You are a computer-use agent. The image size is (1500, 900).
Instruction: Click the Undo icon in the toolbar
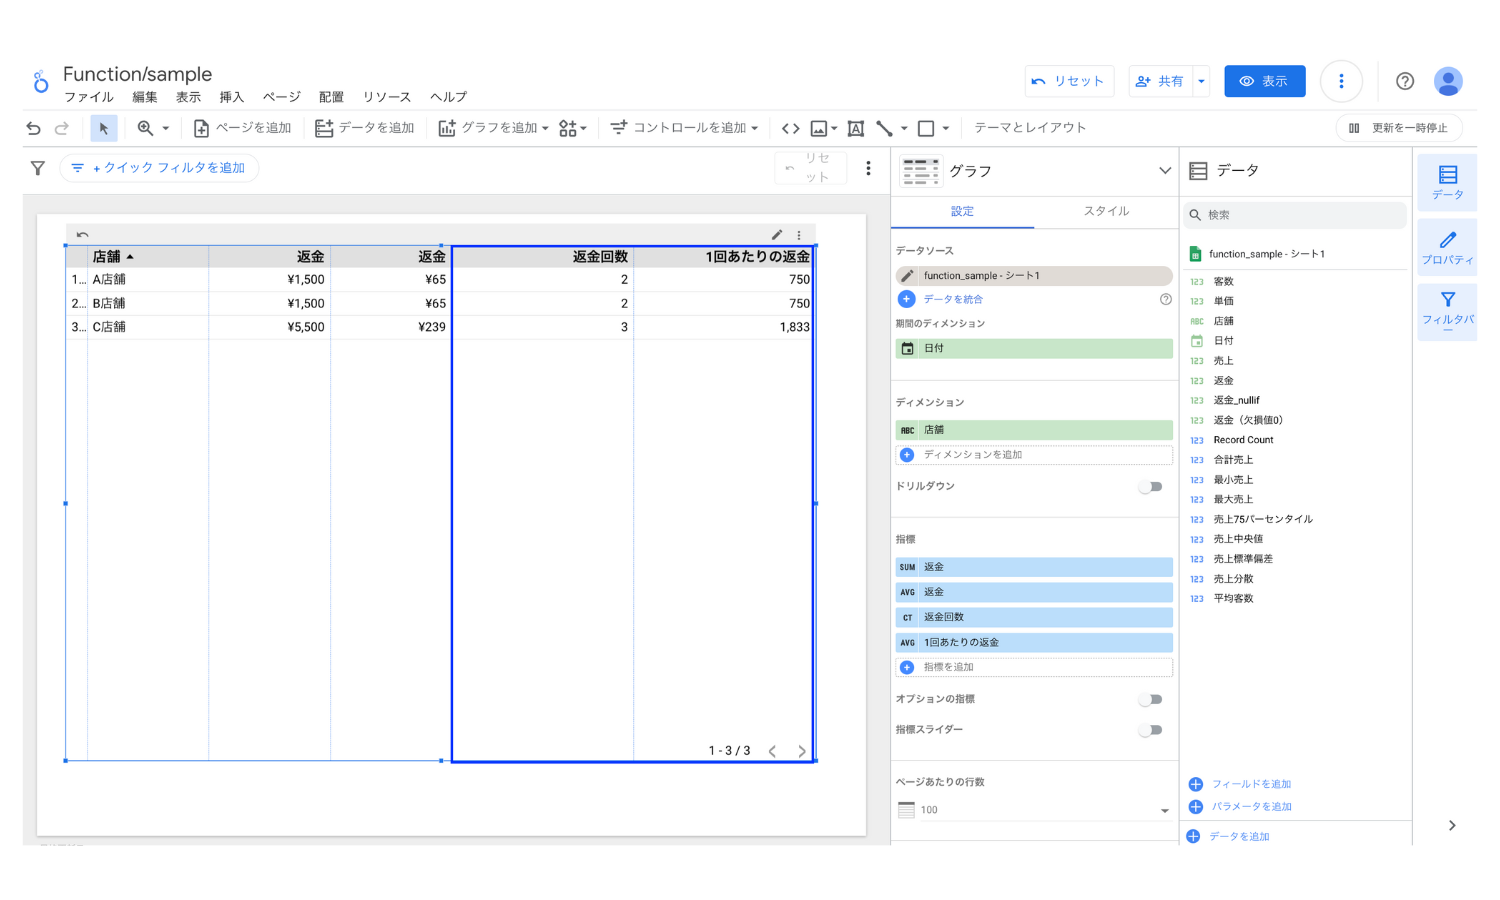click(33, 128)
